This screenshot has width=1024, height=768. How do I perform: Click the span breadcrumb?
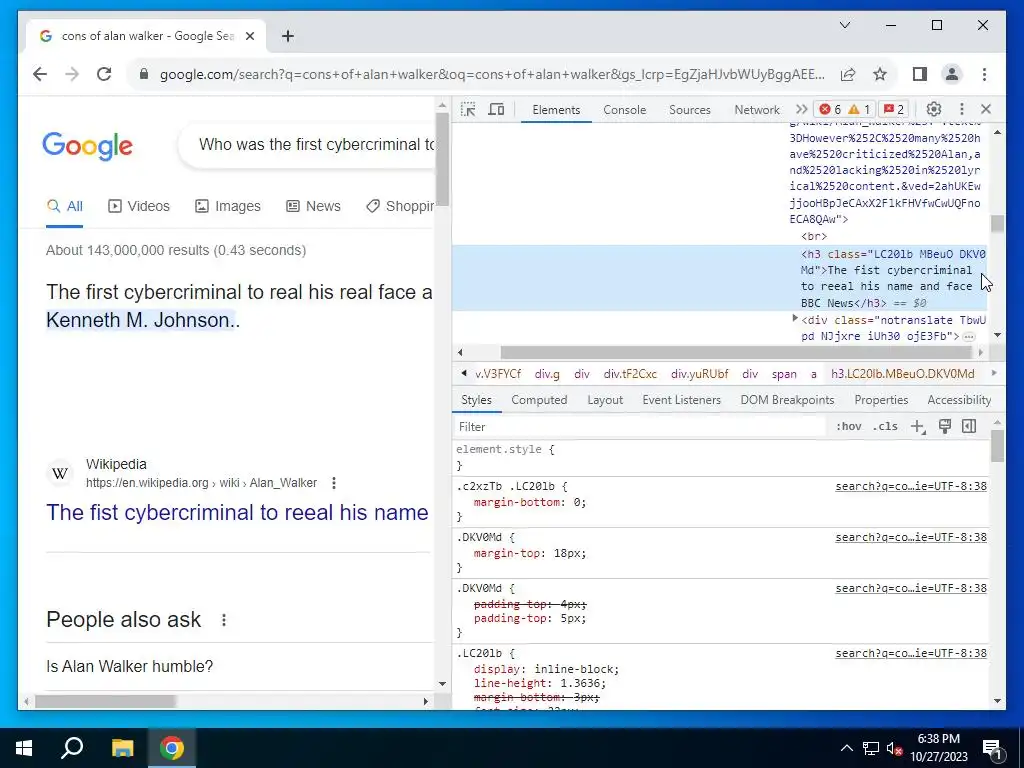784,374
